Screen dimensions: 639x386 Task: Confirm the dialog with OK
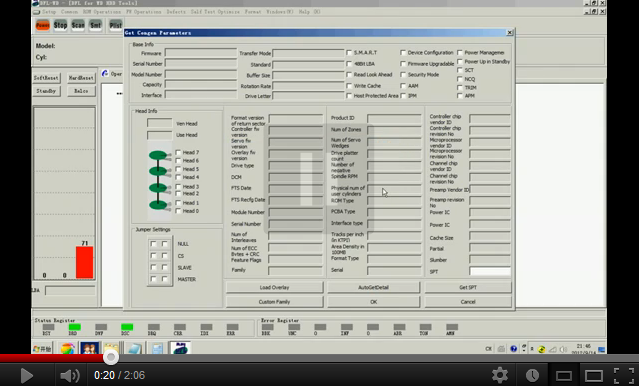373,302
